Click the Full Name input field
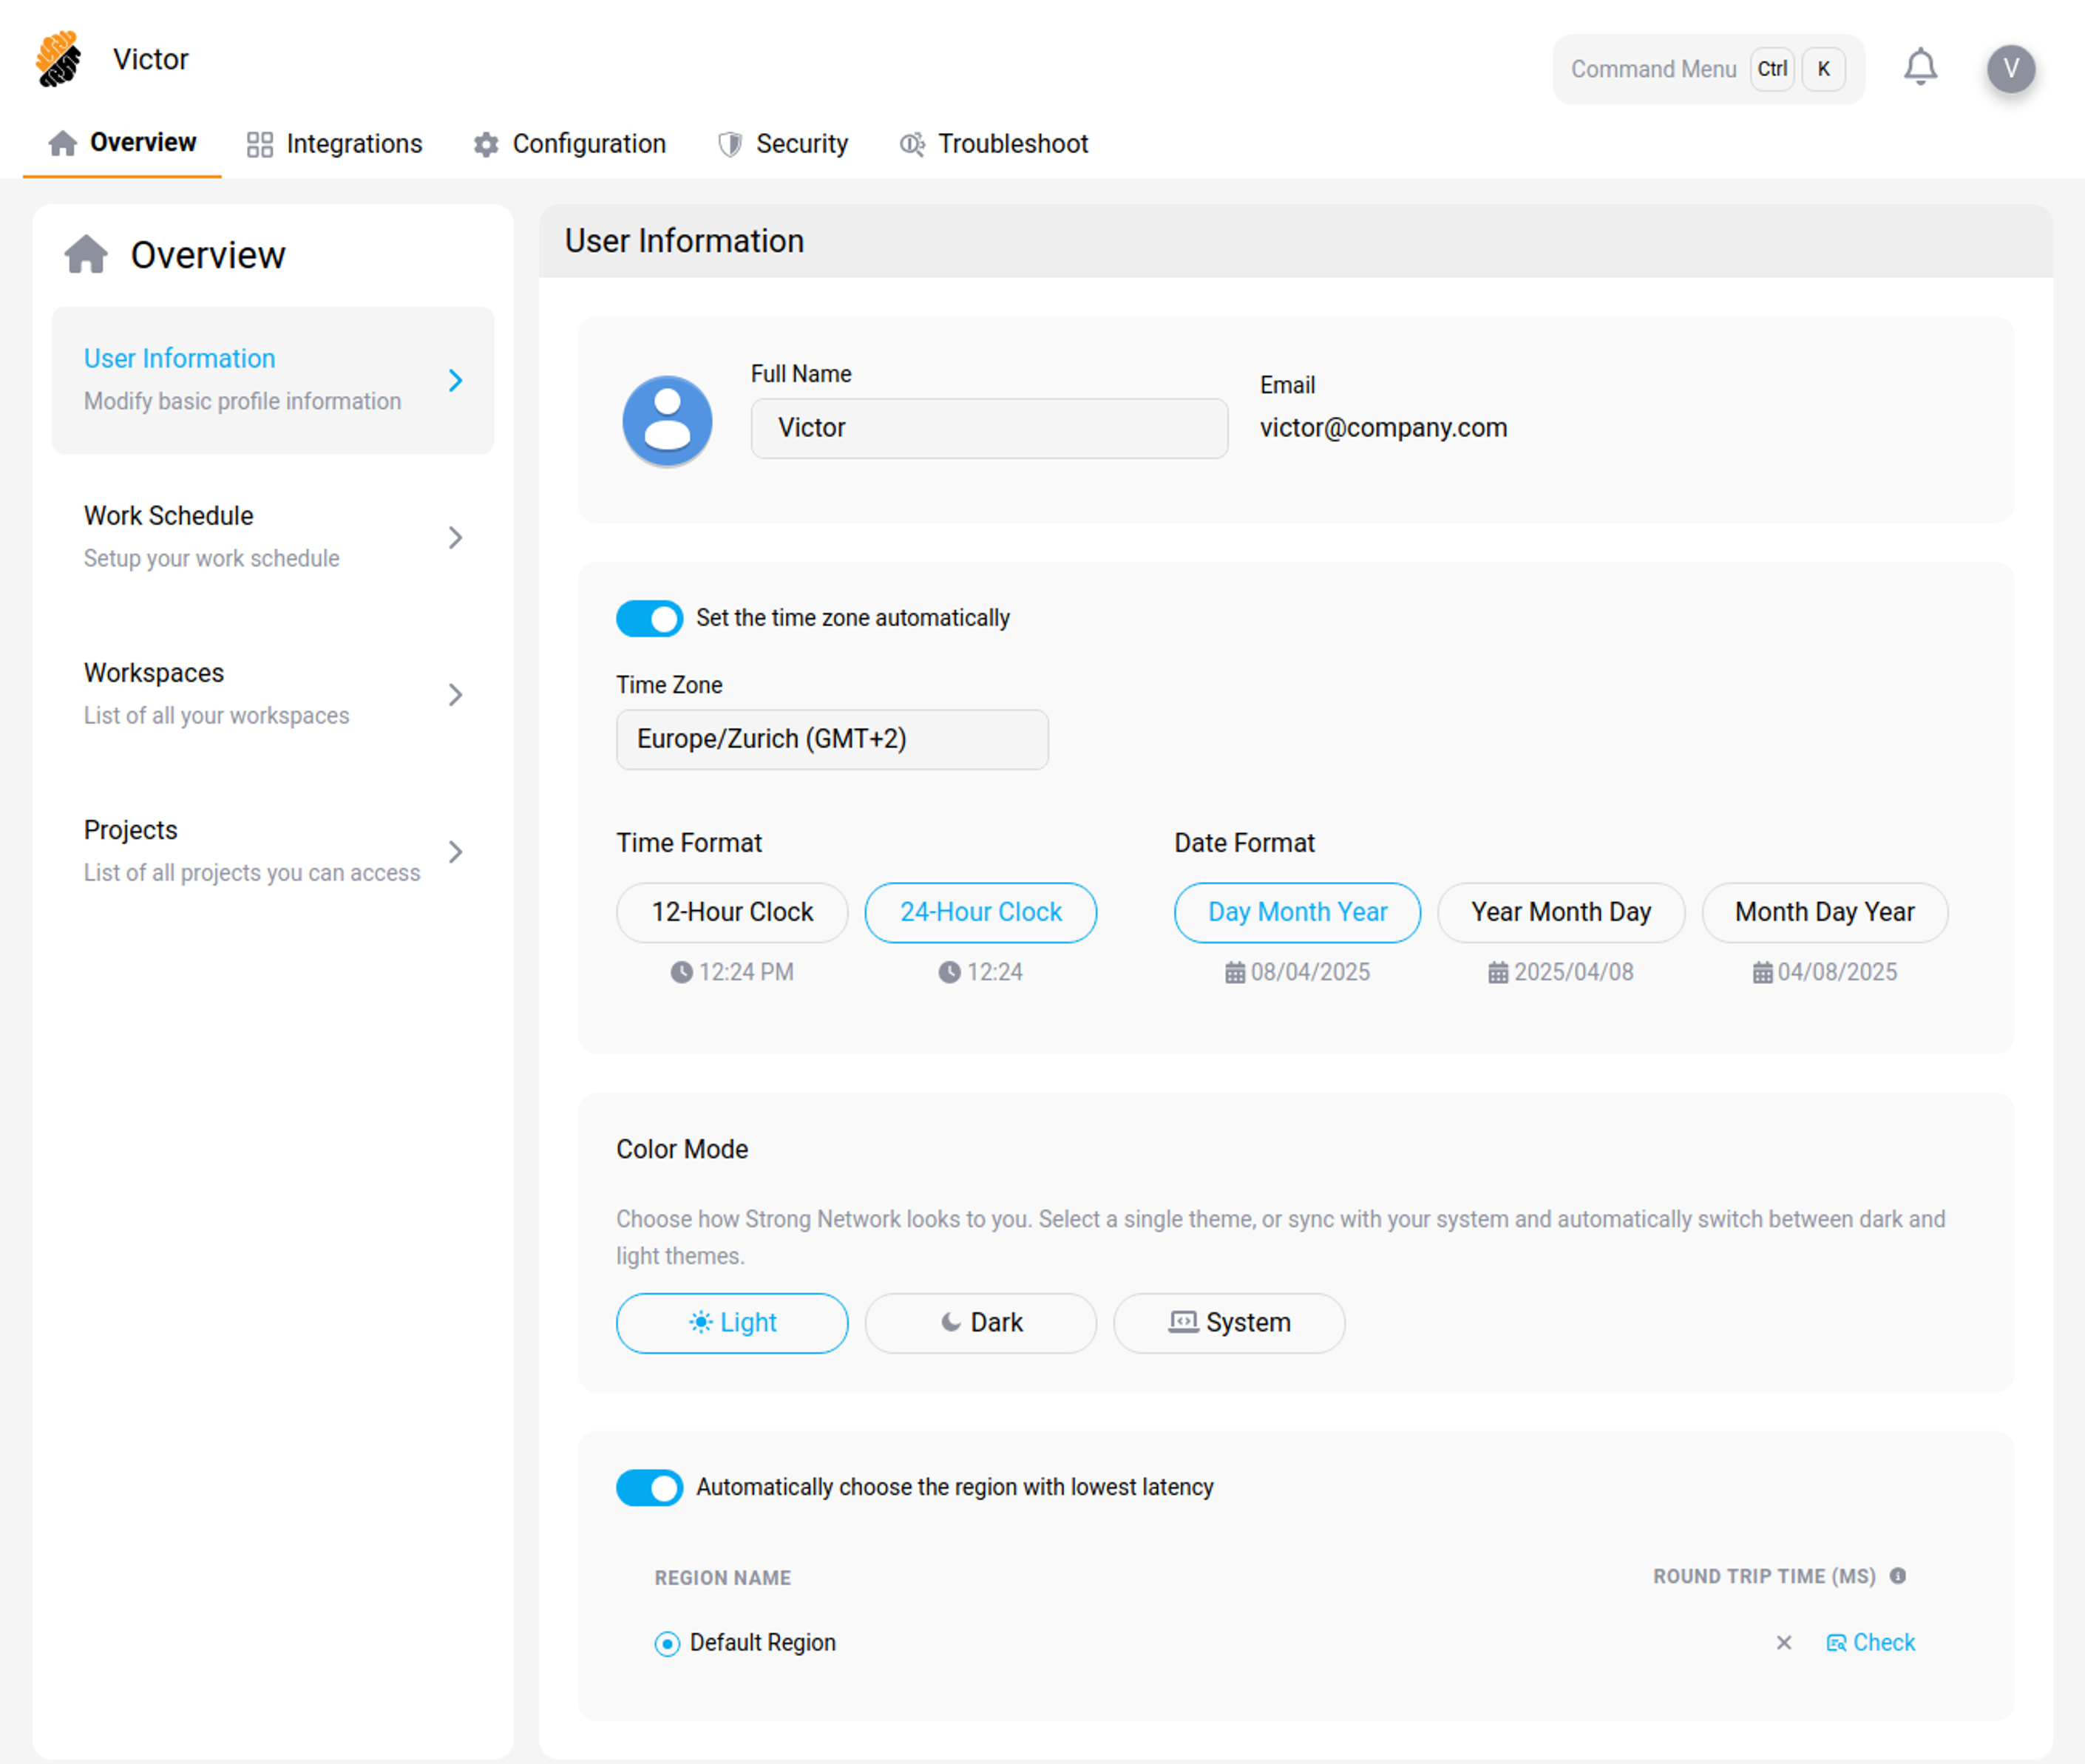 click(x=988, y=428)
